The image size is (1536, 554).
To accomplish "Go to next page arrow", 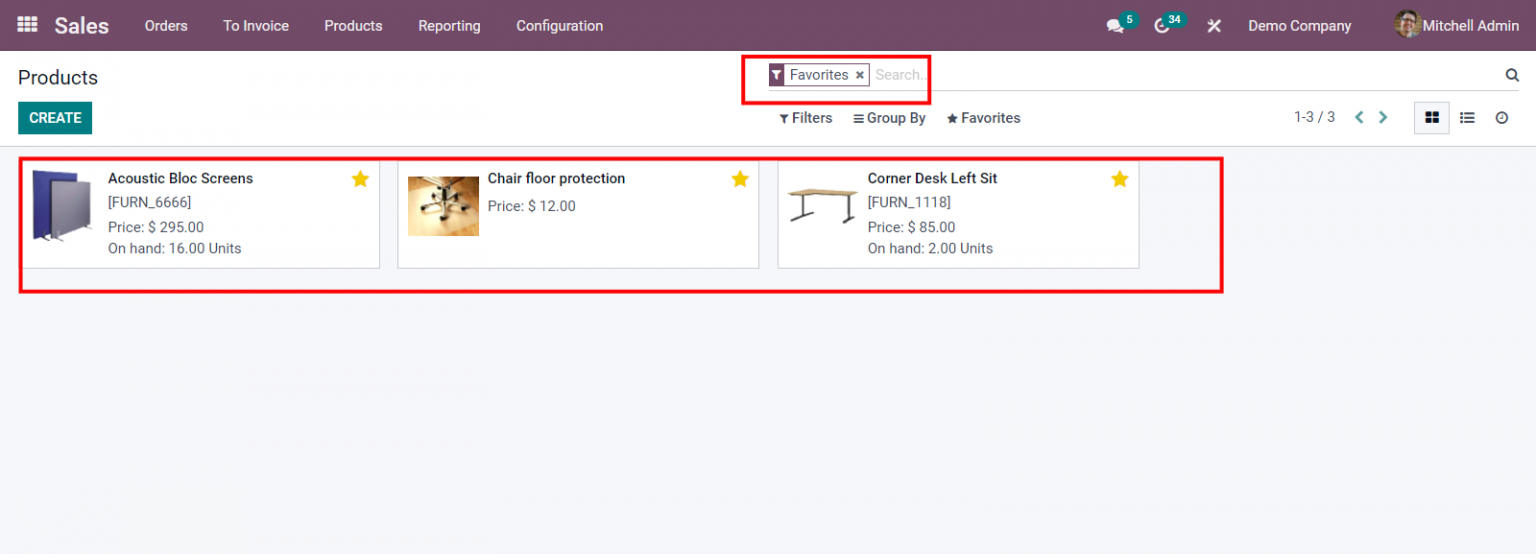I will pos(1383,118).
